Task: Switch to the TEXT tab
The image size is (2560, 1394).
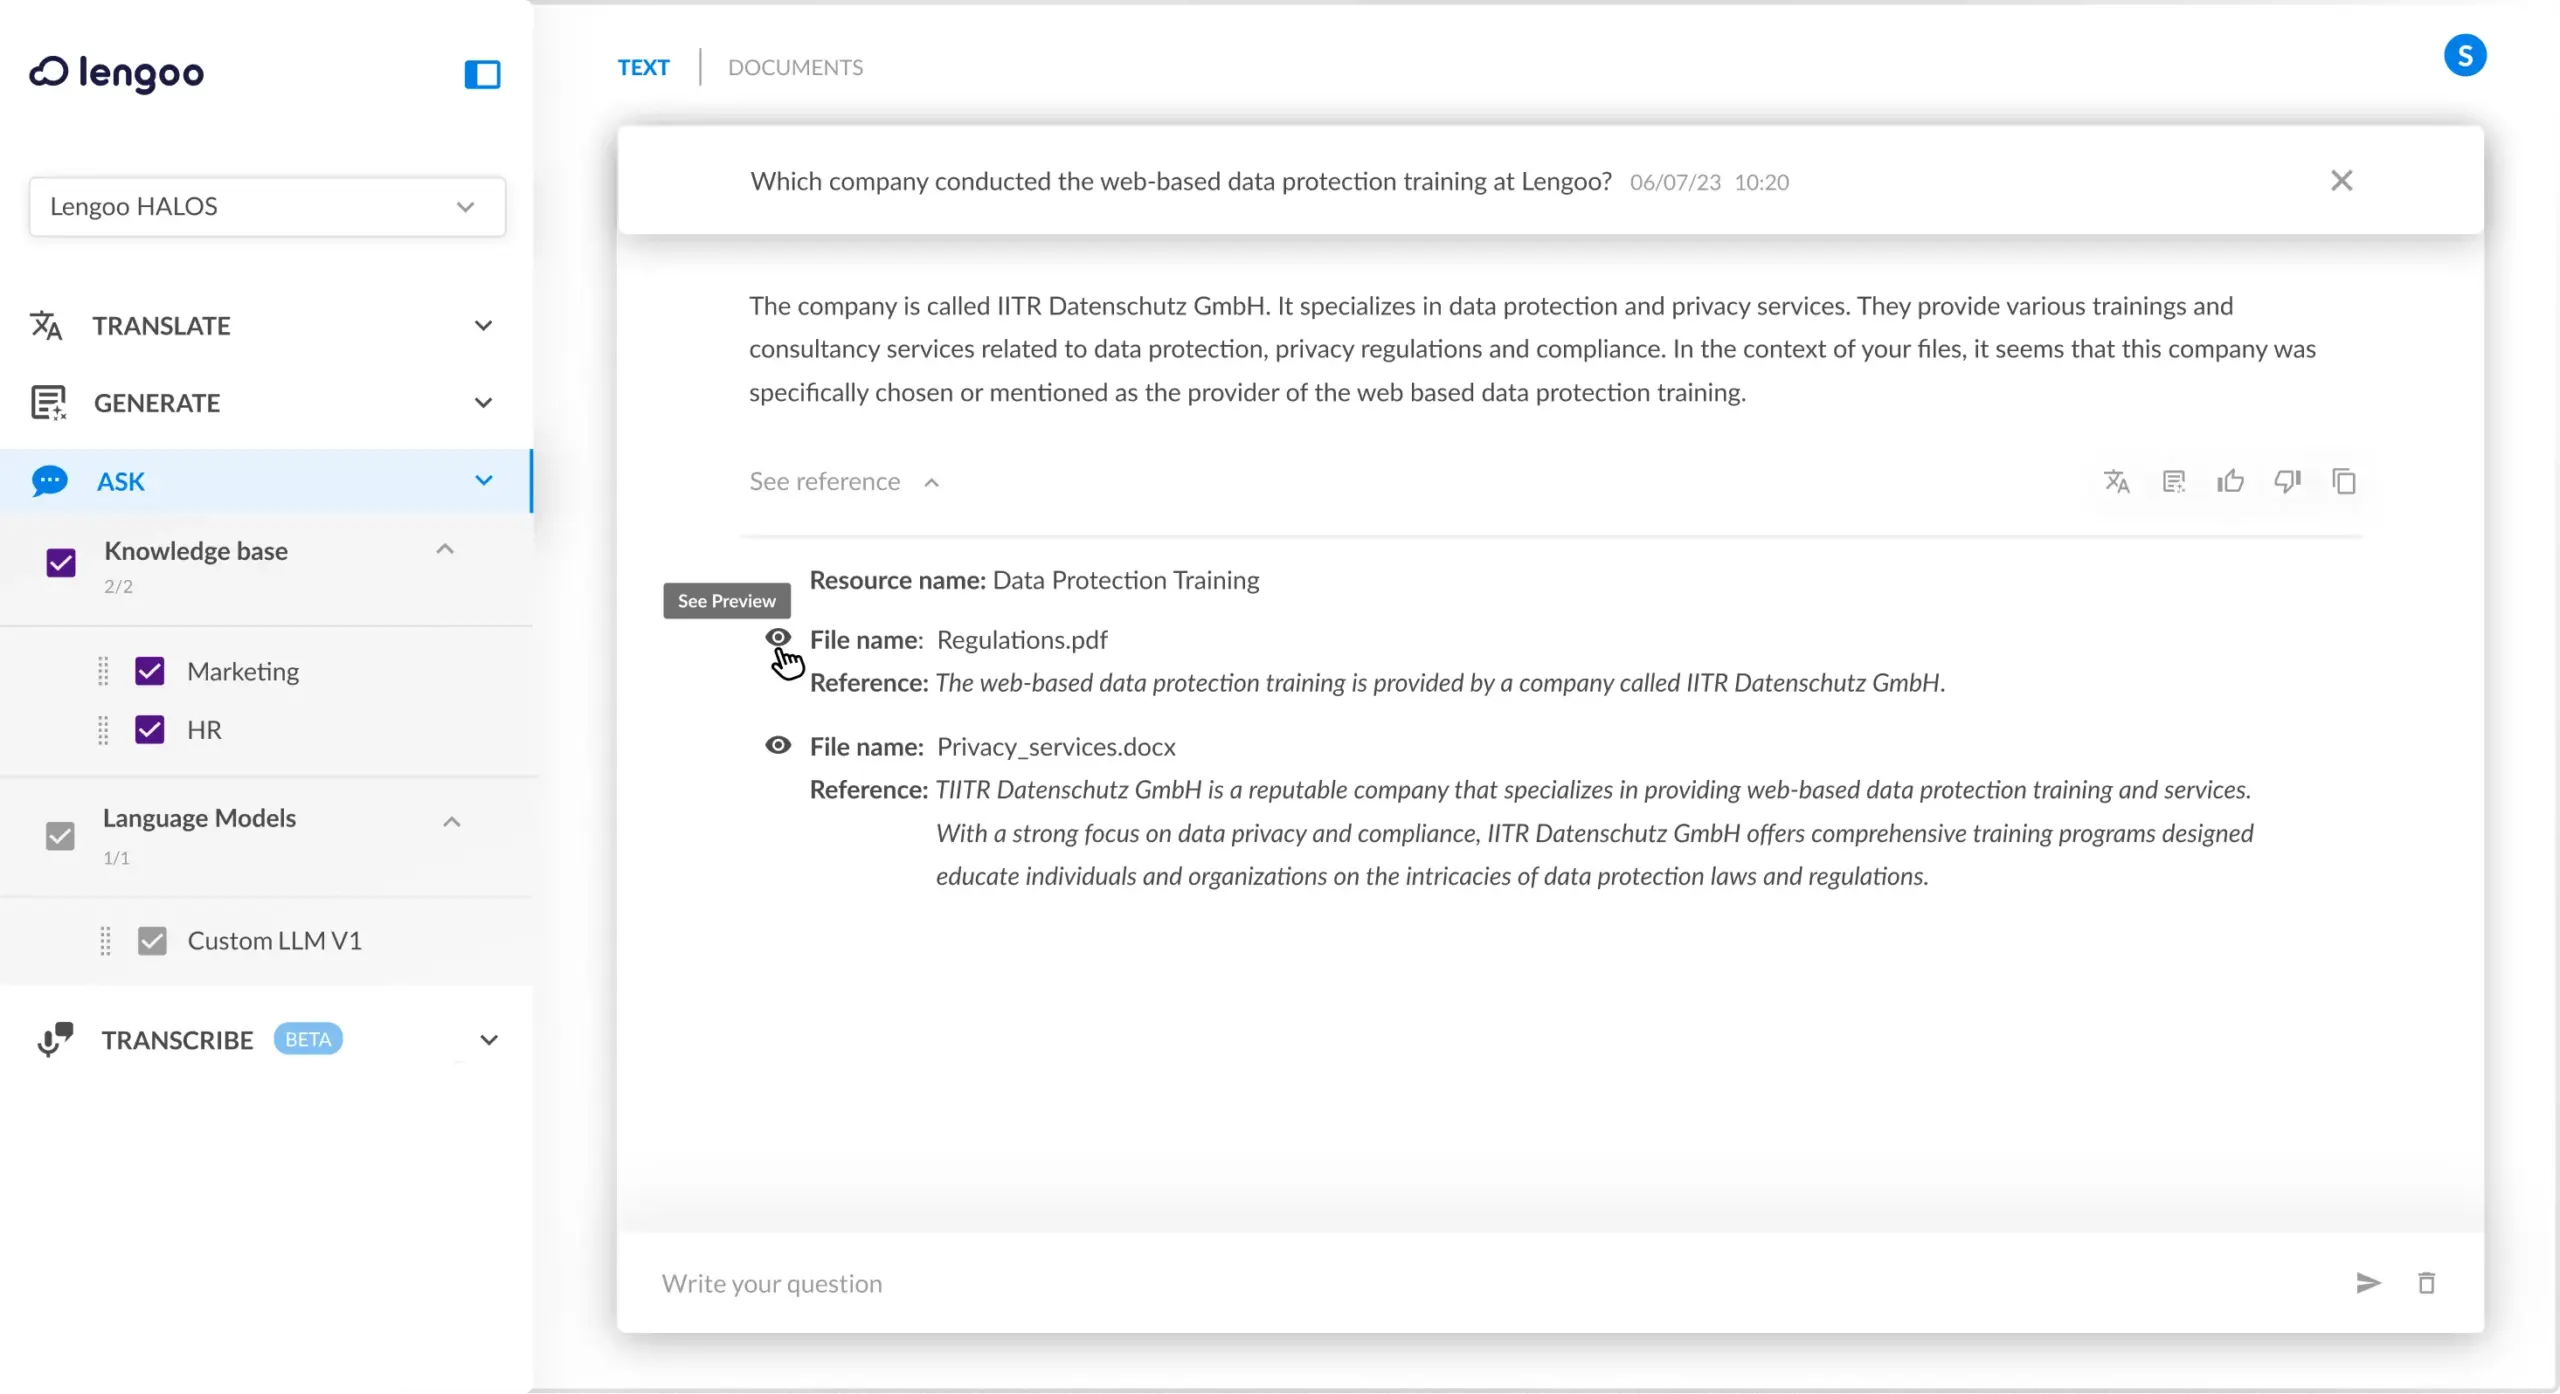Action: click(x=643, y=67)
